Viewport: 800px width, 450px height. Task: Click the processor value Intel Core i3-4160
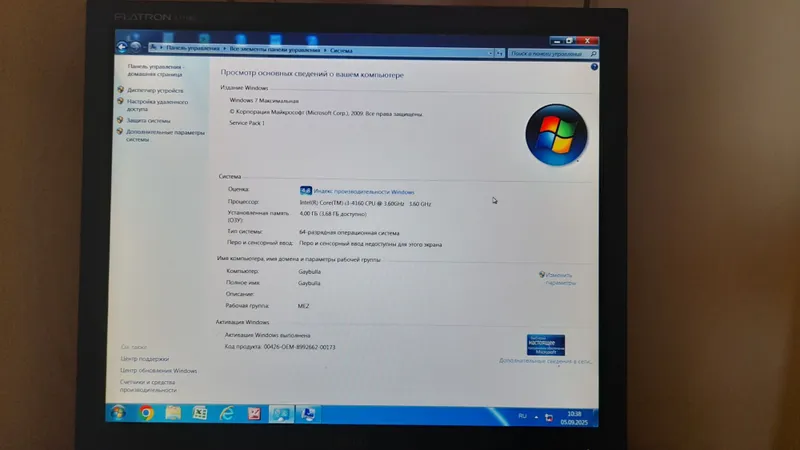[x=365, y=203]
